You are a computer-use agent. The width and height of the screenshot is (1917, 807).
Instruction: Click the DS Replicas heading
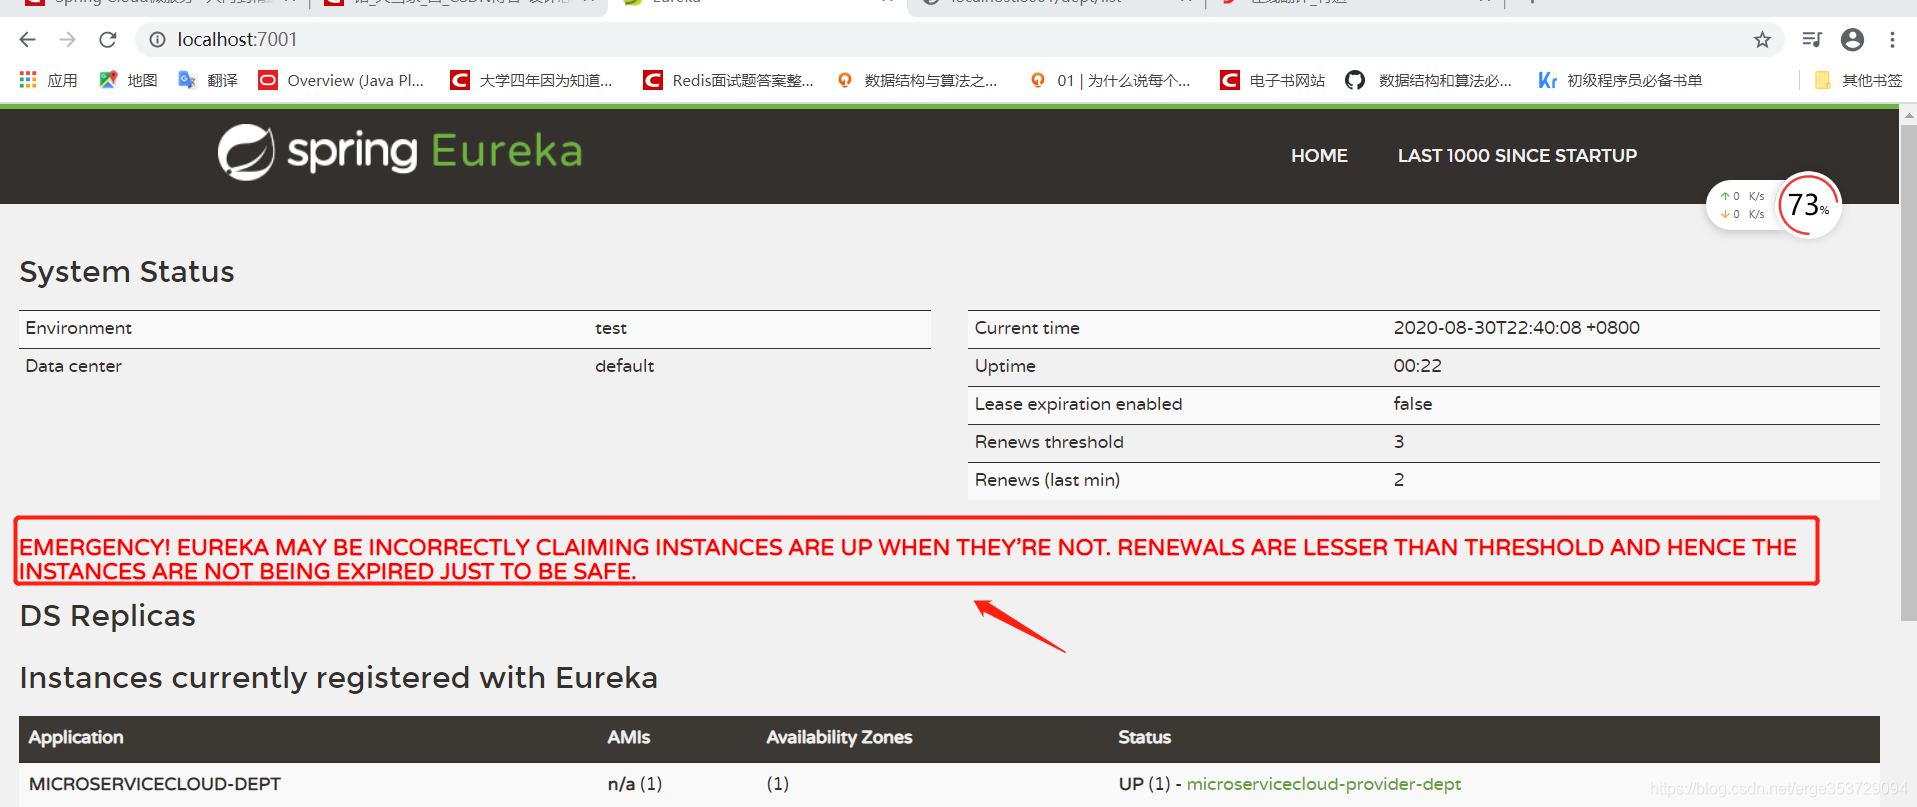pos(108,616)
